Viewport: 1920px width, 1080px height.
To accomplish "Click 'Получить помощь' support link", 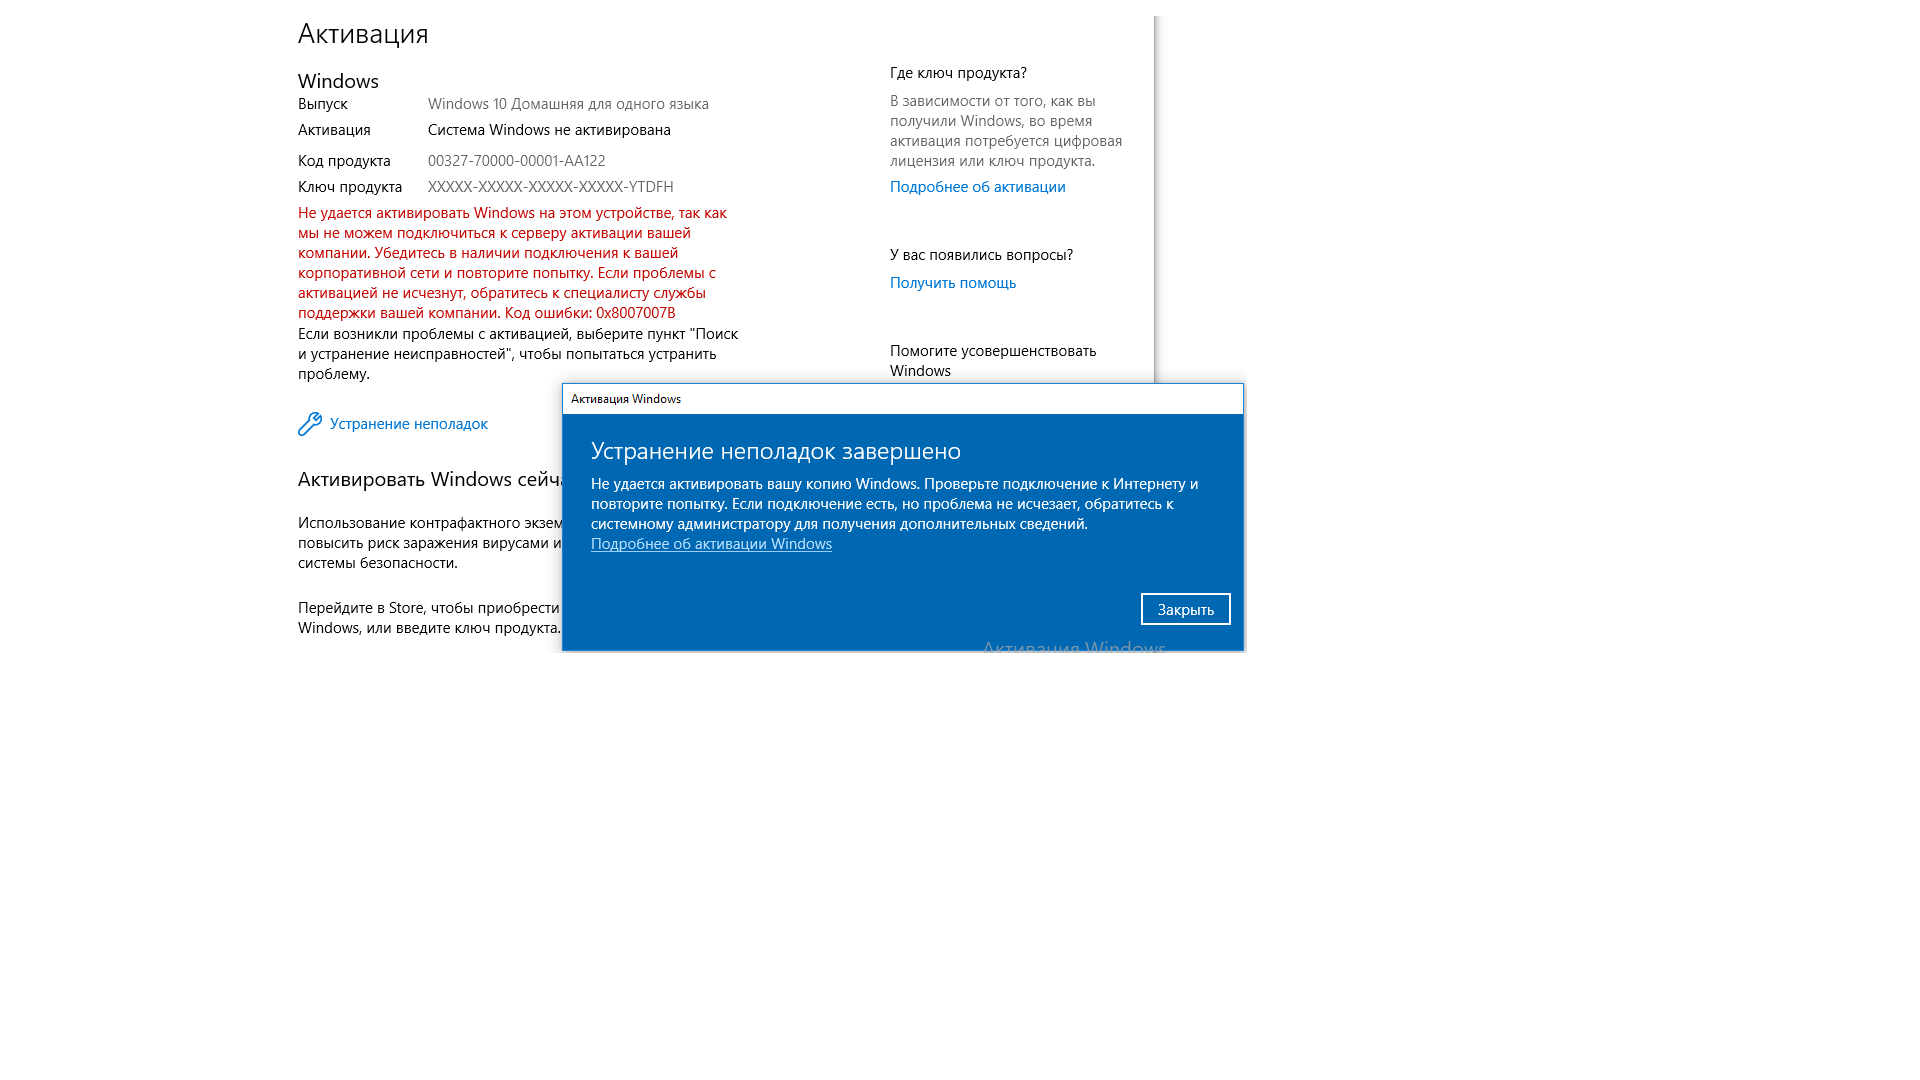I will point(953,282).
